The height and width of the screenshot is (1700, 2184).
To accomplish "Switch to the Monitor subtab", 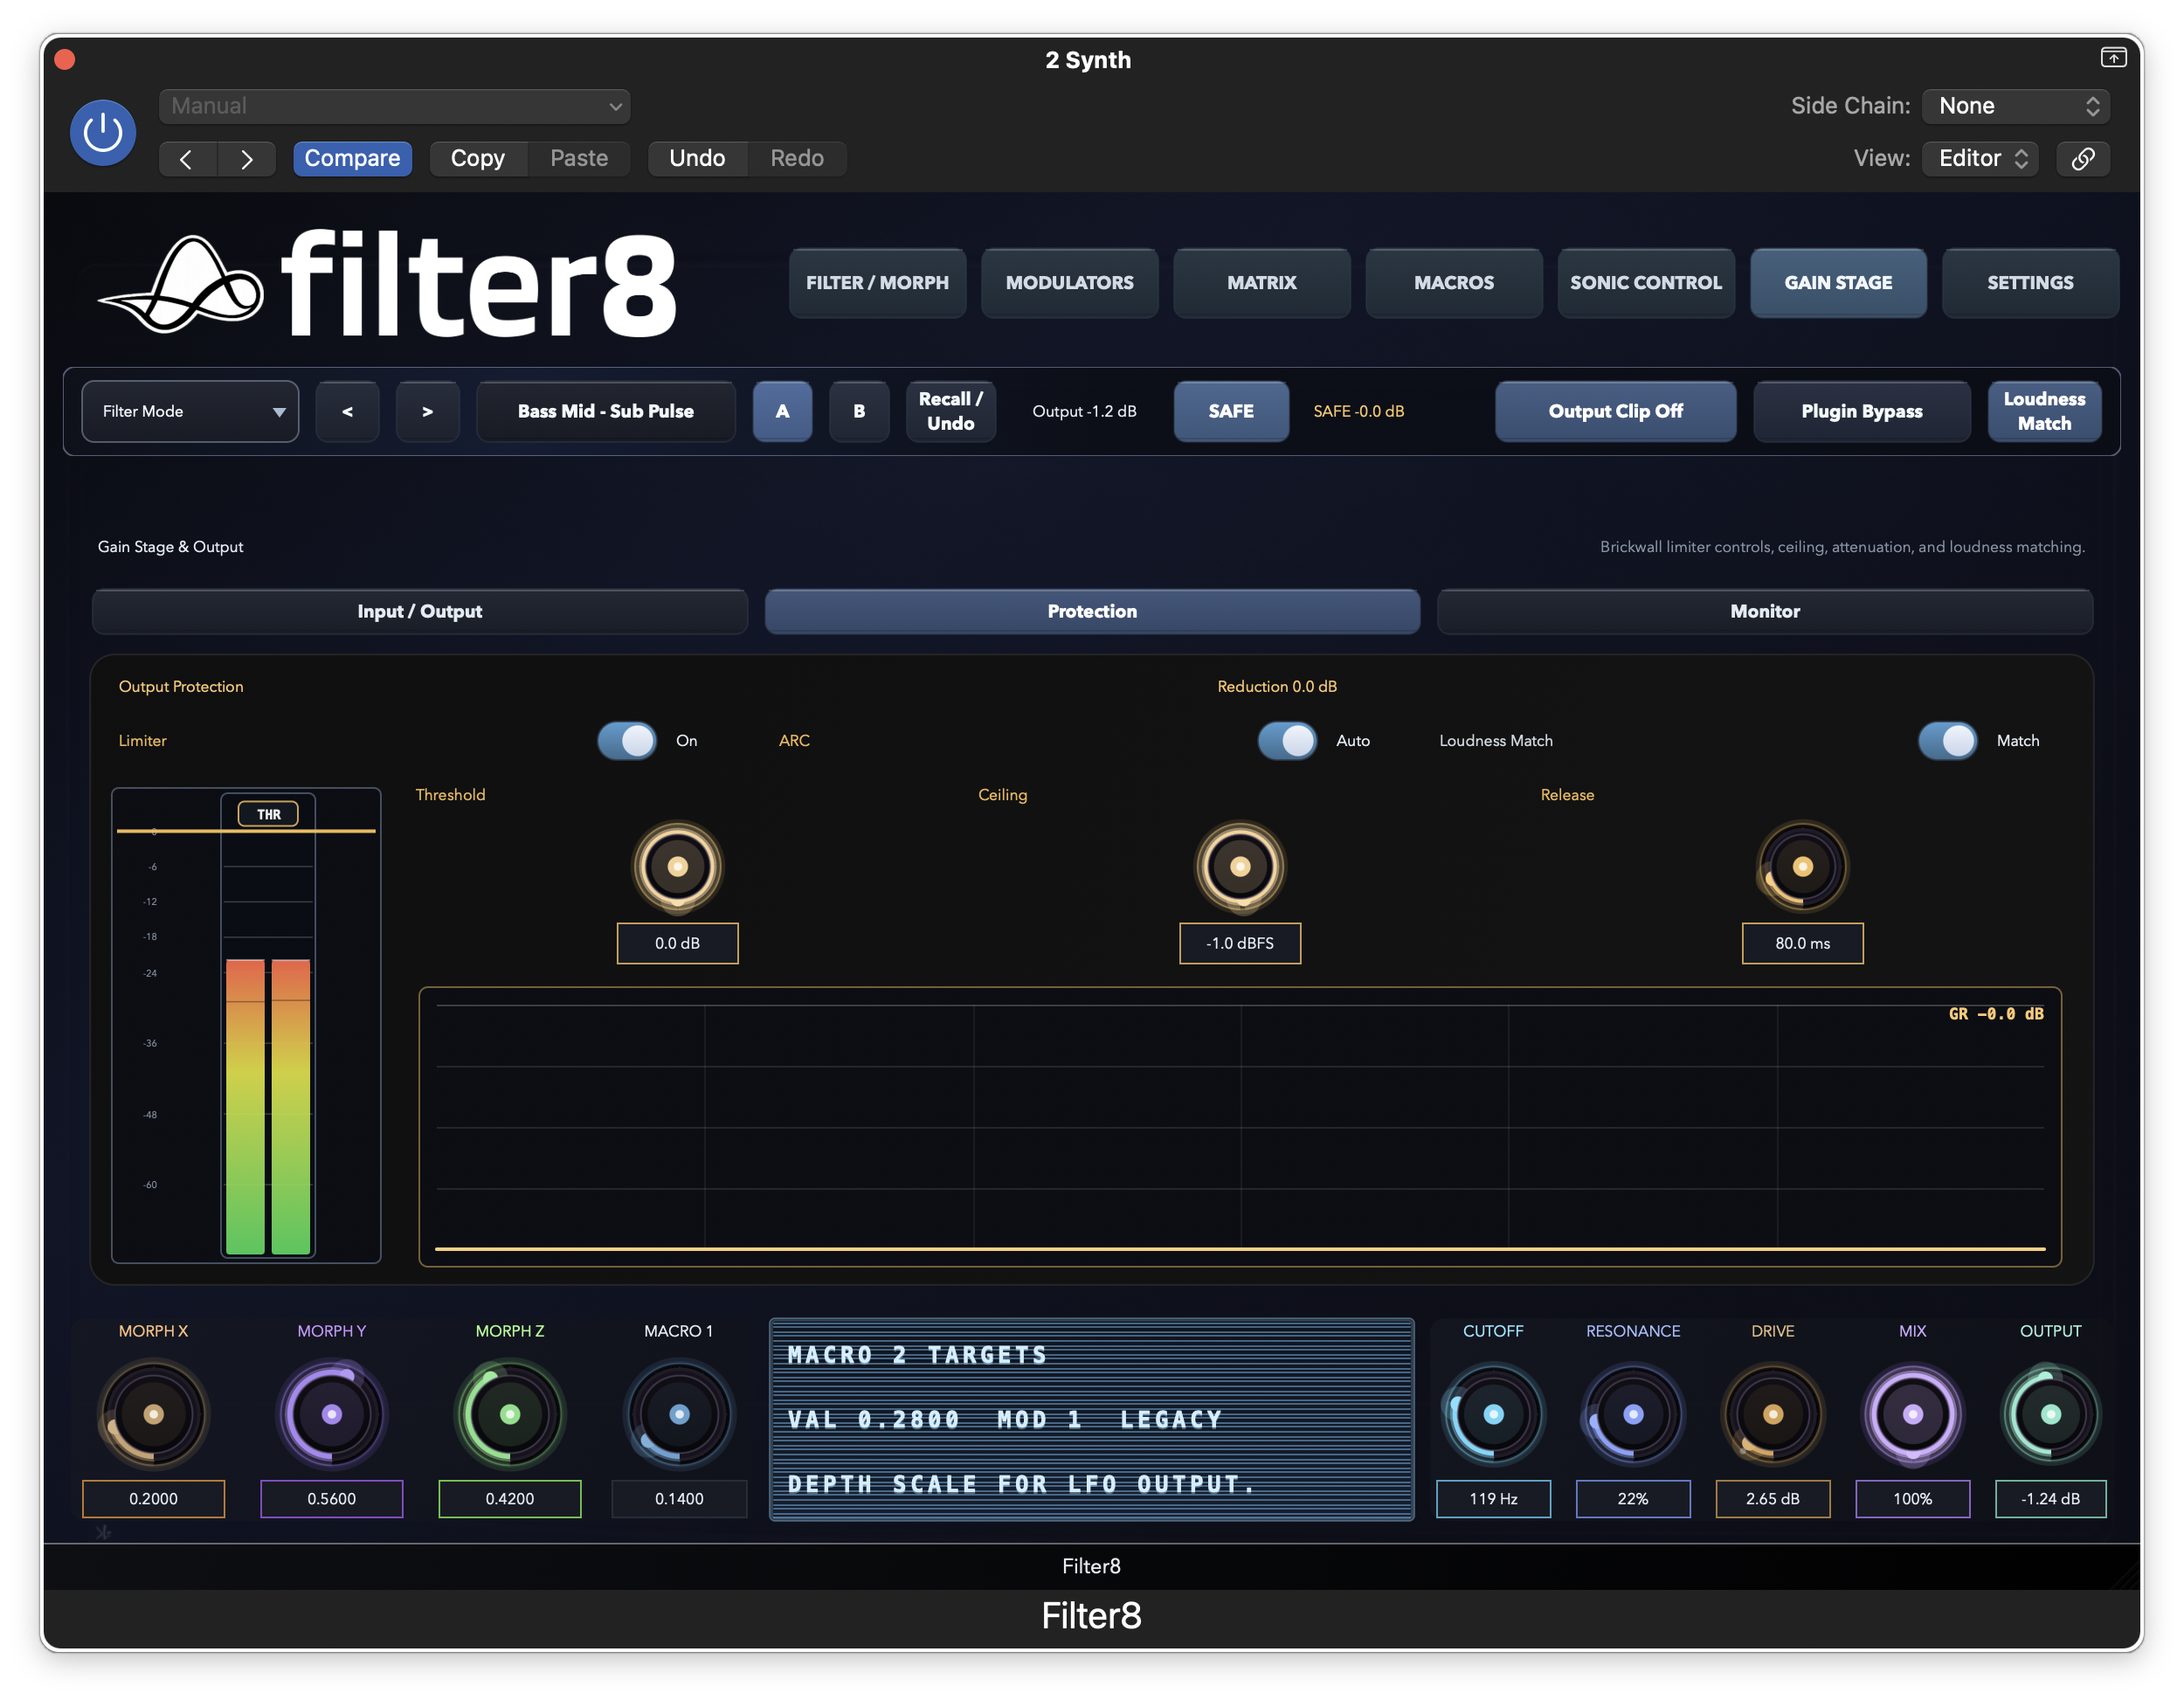I will click(x=1765, y=611).
